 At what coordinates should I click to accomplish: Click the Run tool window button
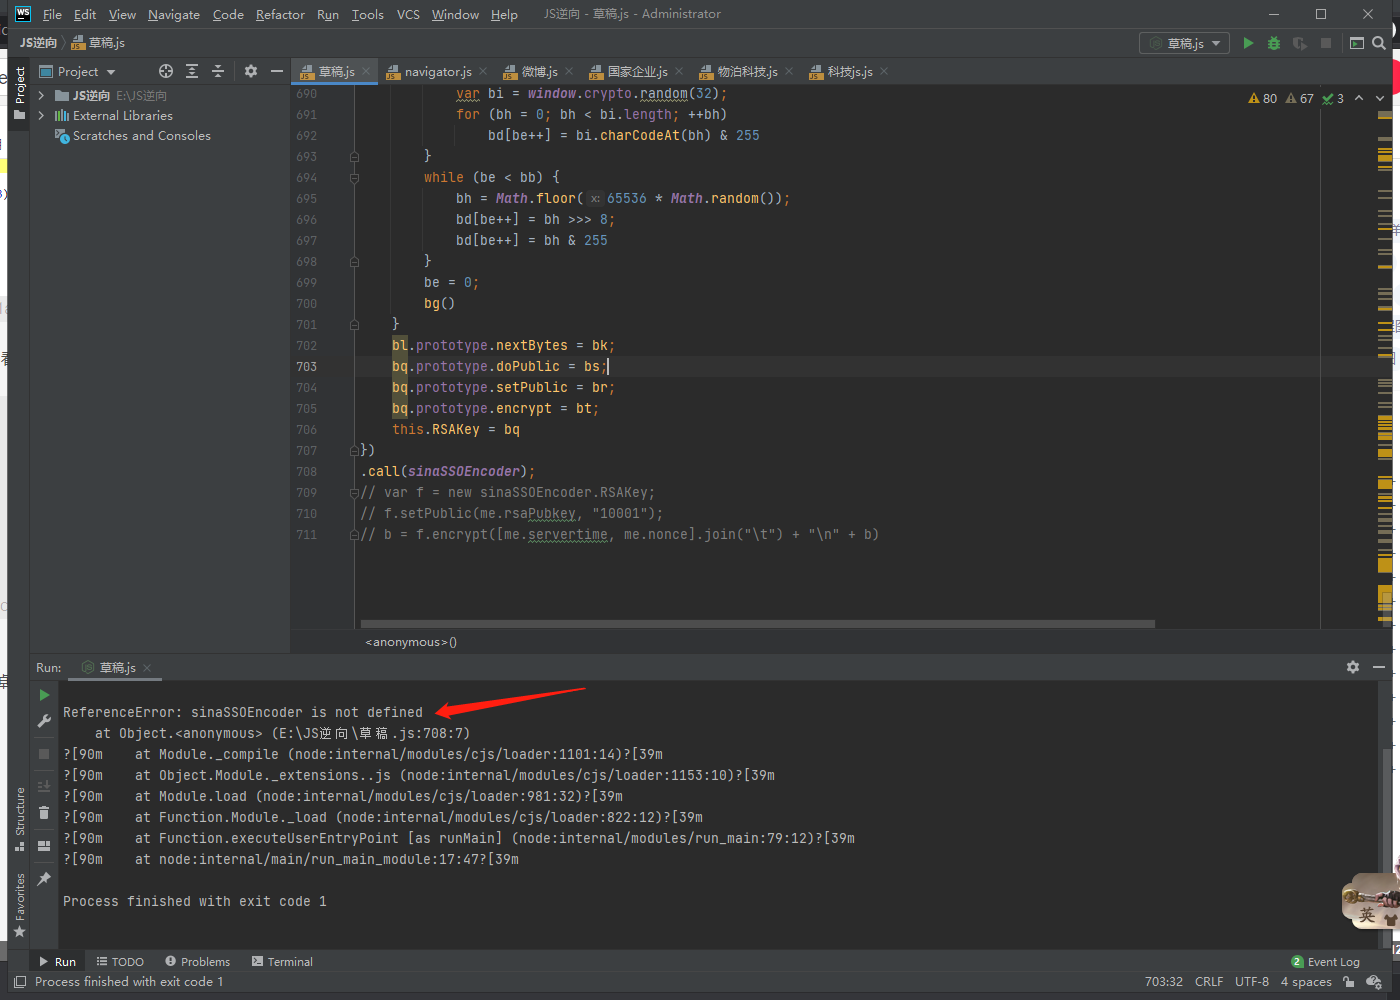tap(58, 962)
